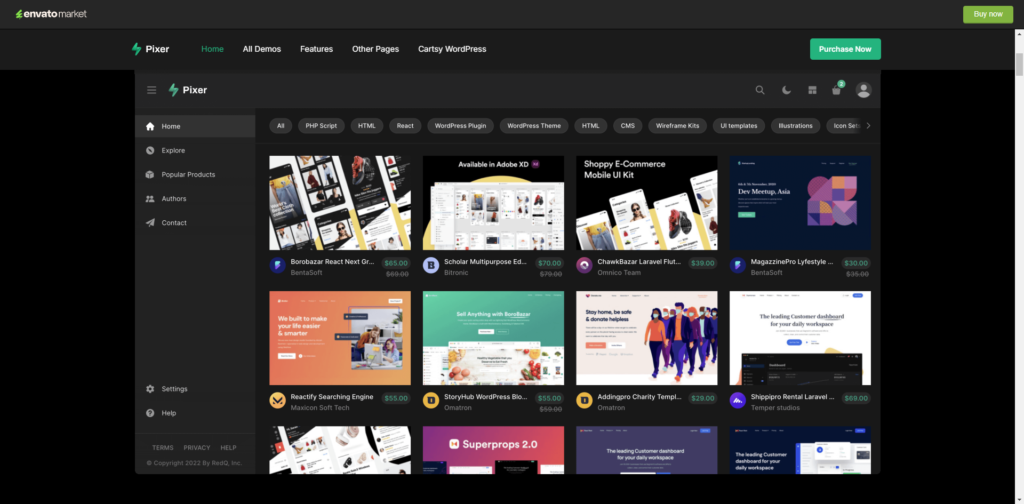The image size is (1024, 504).
Task: Open the TERMS footer link
Action: click(x=163, y=448)
